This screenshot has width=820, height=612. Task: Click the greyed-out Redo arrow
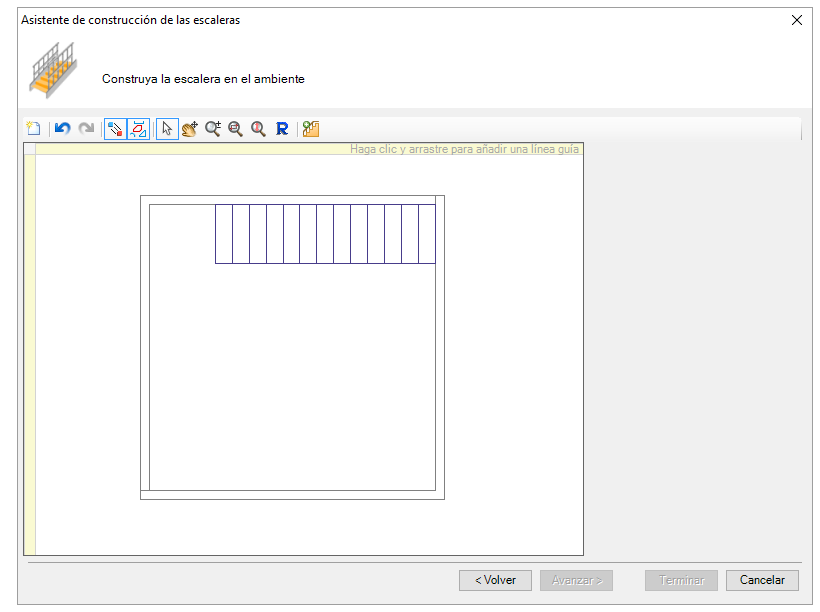pos(86,129)
